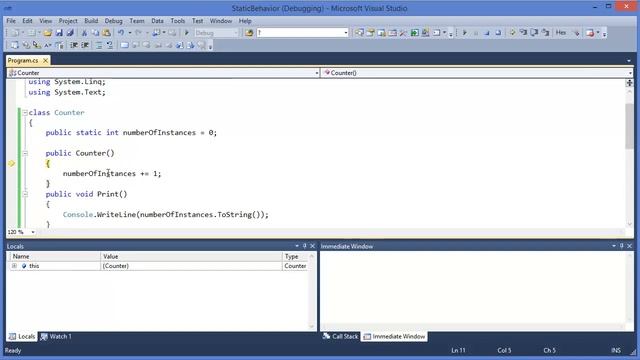Viewport: 640px width, 360px height.
Task: Click the Value column header in Locals
Action: coord(191,257)
